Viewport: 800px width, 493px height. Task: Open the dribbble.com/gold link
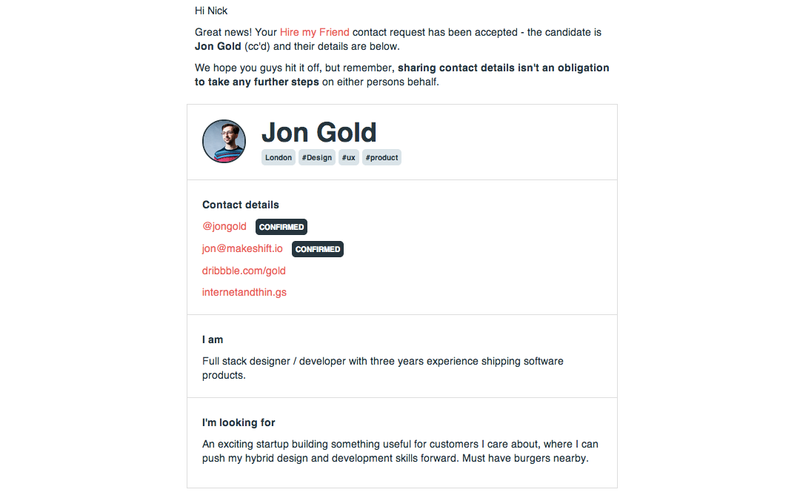point(244,270)
